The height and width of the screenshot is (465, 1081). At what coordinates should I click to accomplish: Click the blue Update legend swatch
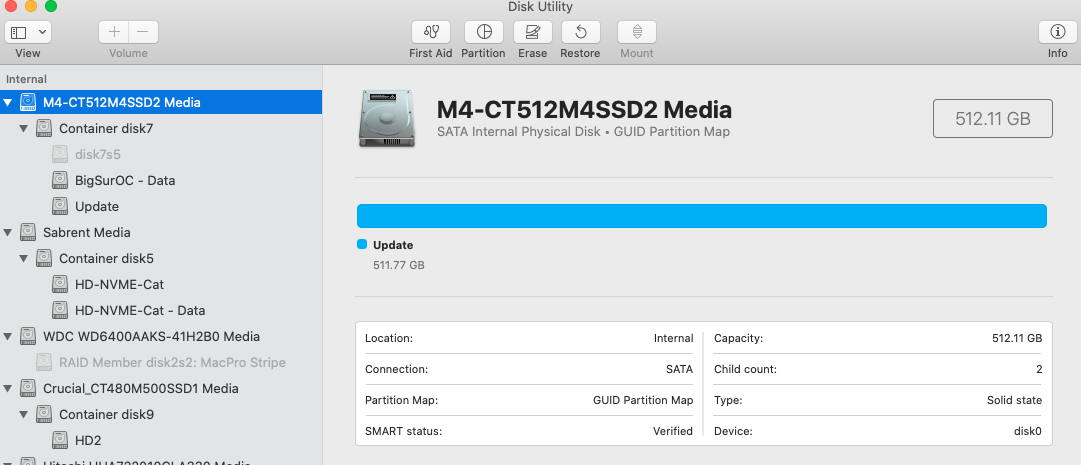361,244
